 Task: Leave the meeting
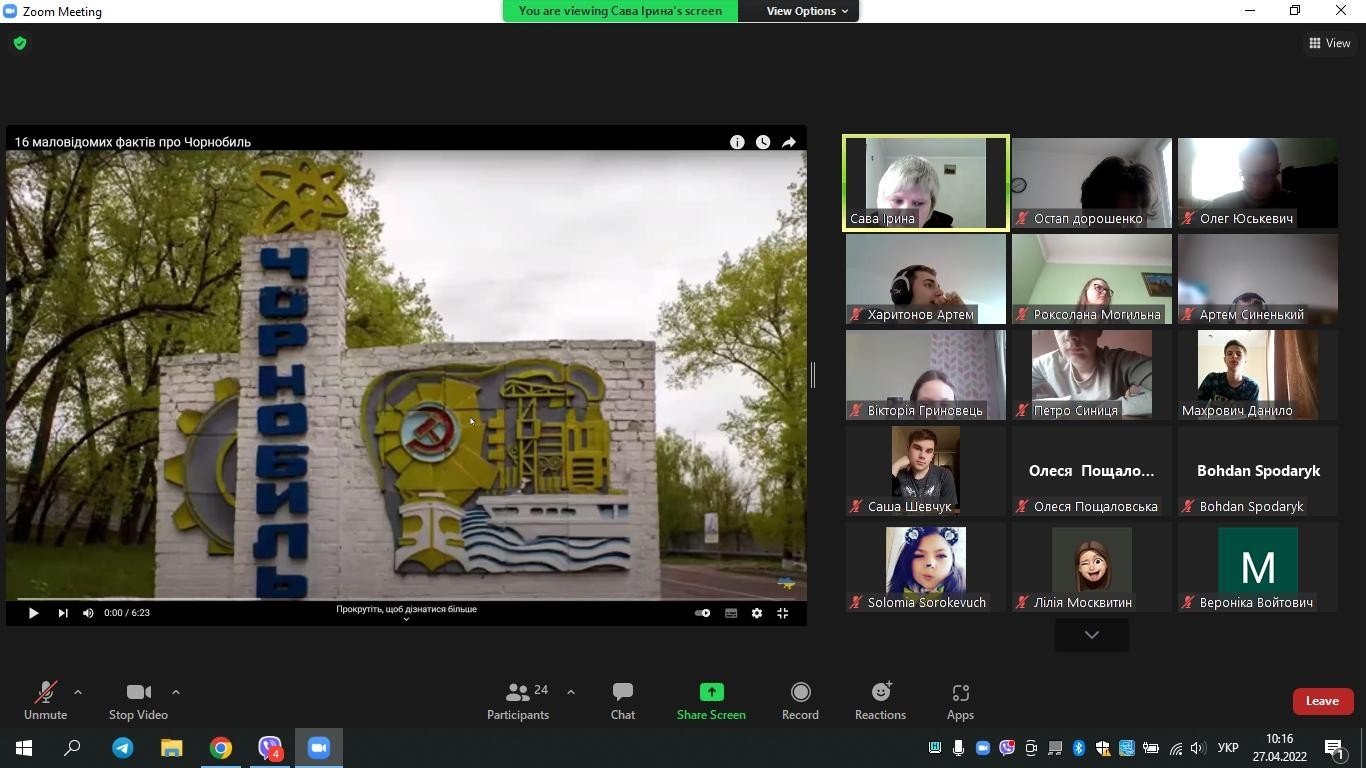tap(1322, 701)
